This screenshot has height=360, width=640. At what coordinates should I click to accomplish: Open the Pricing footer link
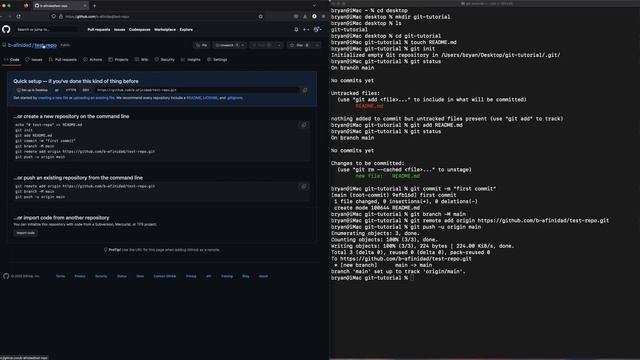pyautogui.click(x=191, y=276)
